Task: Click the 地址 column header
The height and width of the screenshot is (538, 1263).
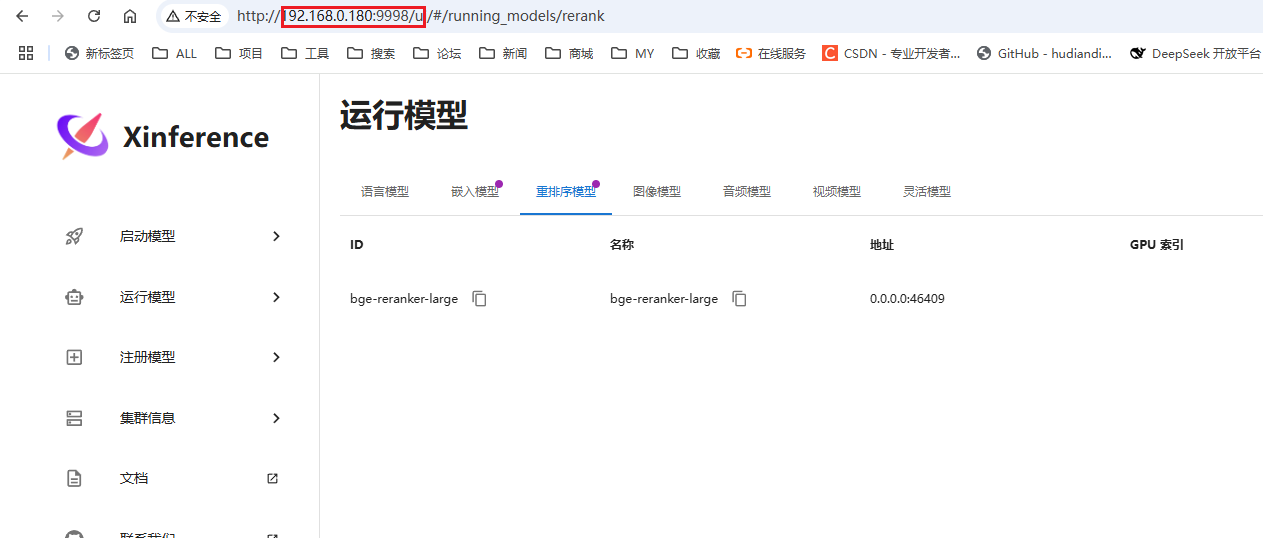Action: tap(882, 245)
